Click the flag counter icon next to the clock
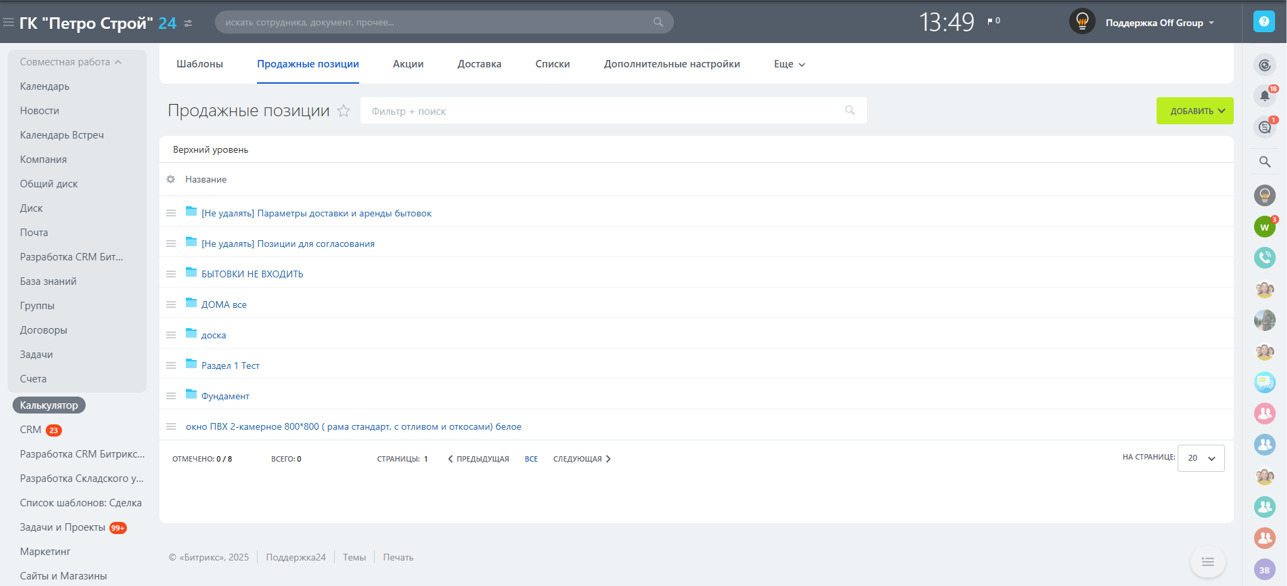This screenshot has height=586, width=1287. tap(994, 21)
